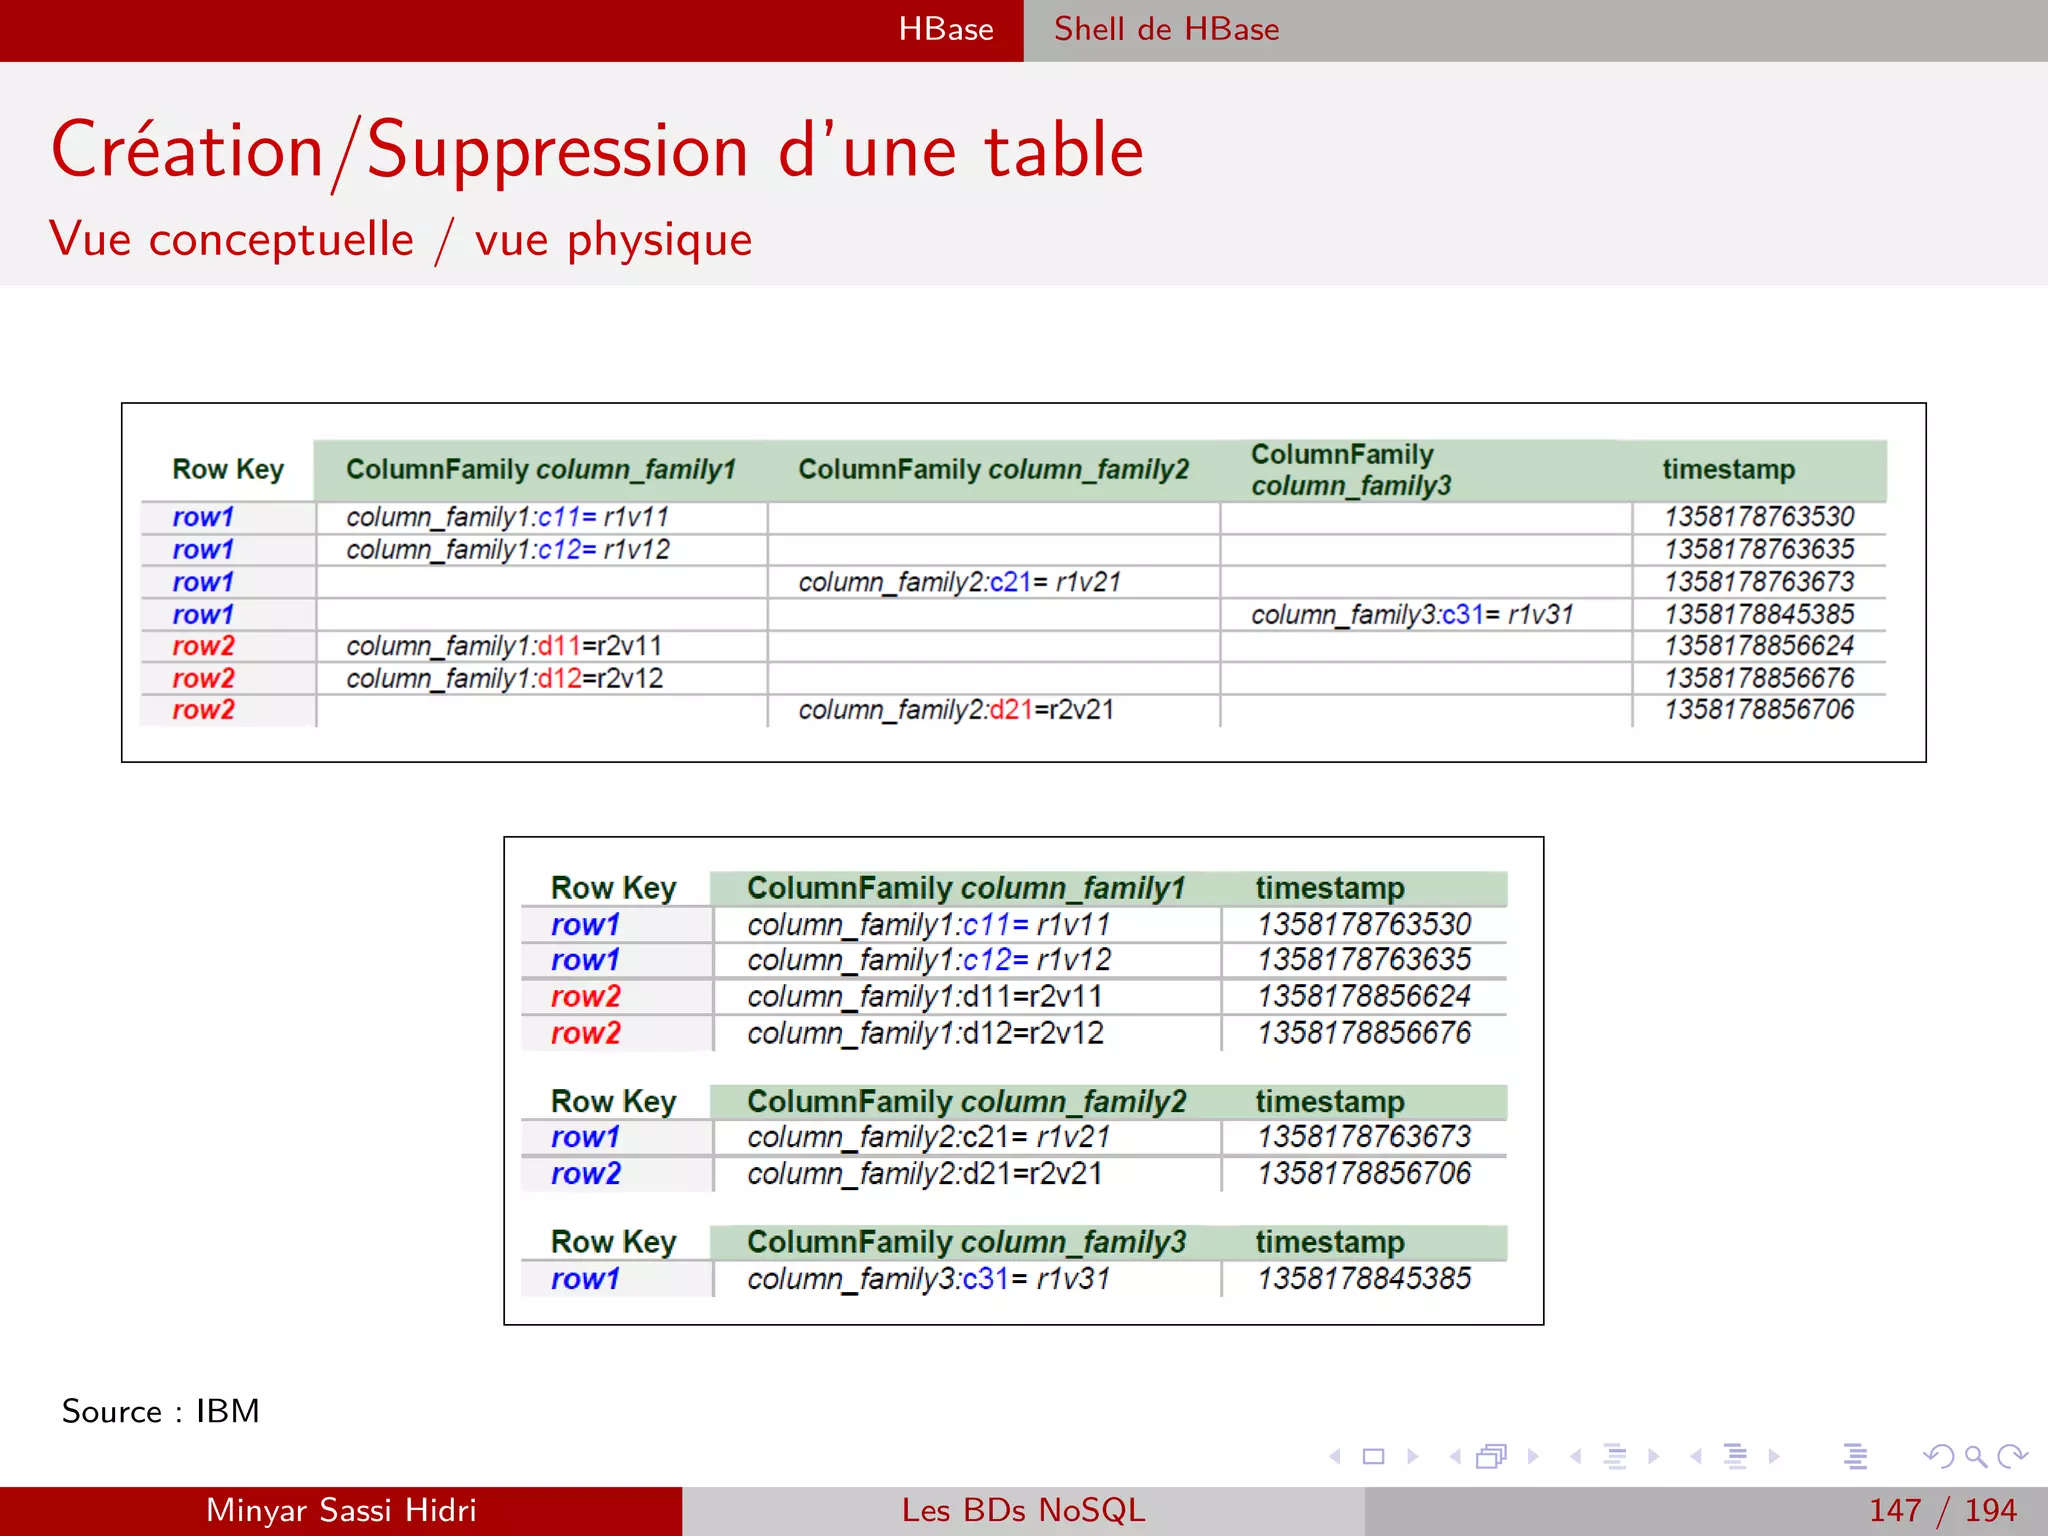Jump to the next frame arrow
This screenshot has height=1536, width=2048.
(x=1533, y=1456)
